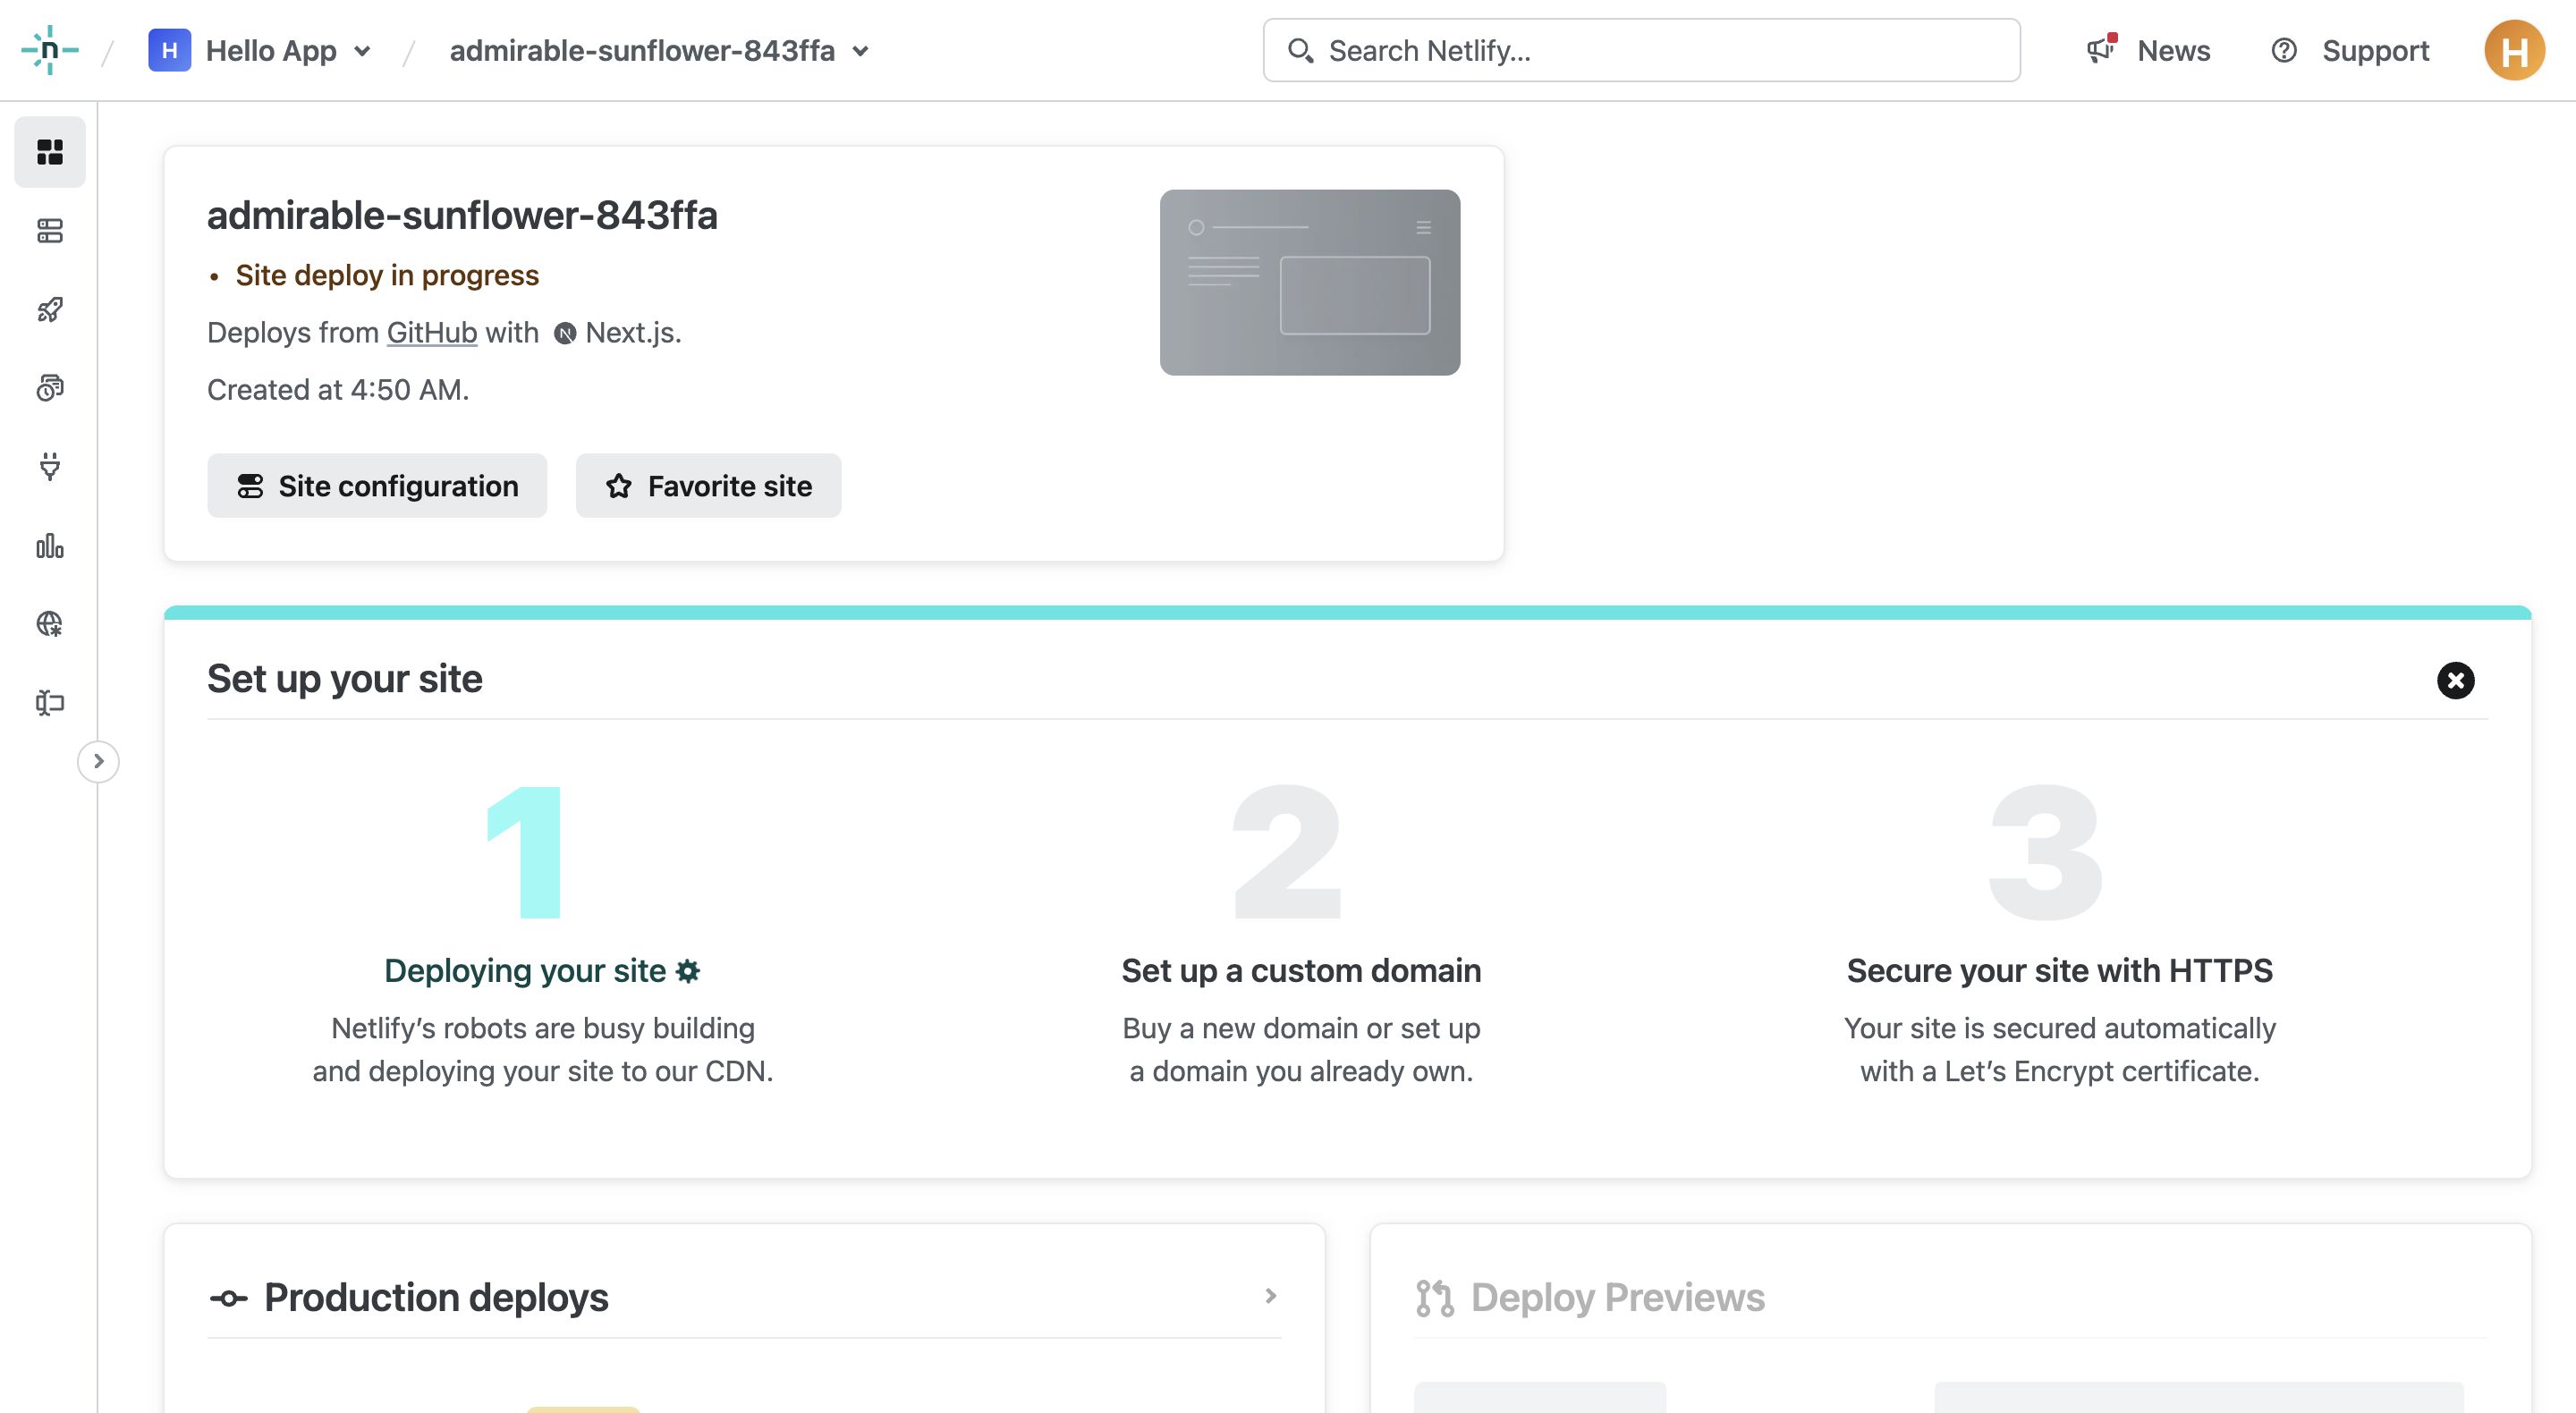
Task: Focus the Search Netlify input field
Action: coord(1641,50)
